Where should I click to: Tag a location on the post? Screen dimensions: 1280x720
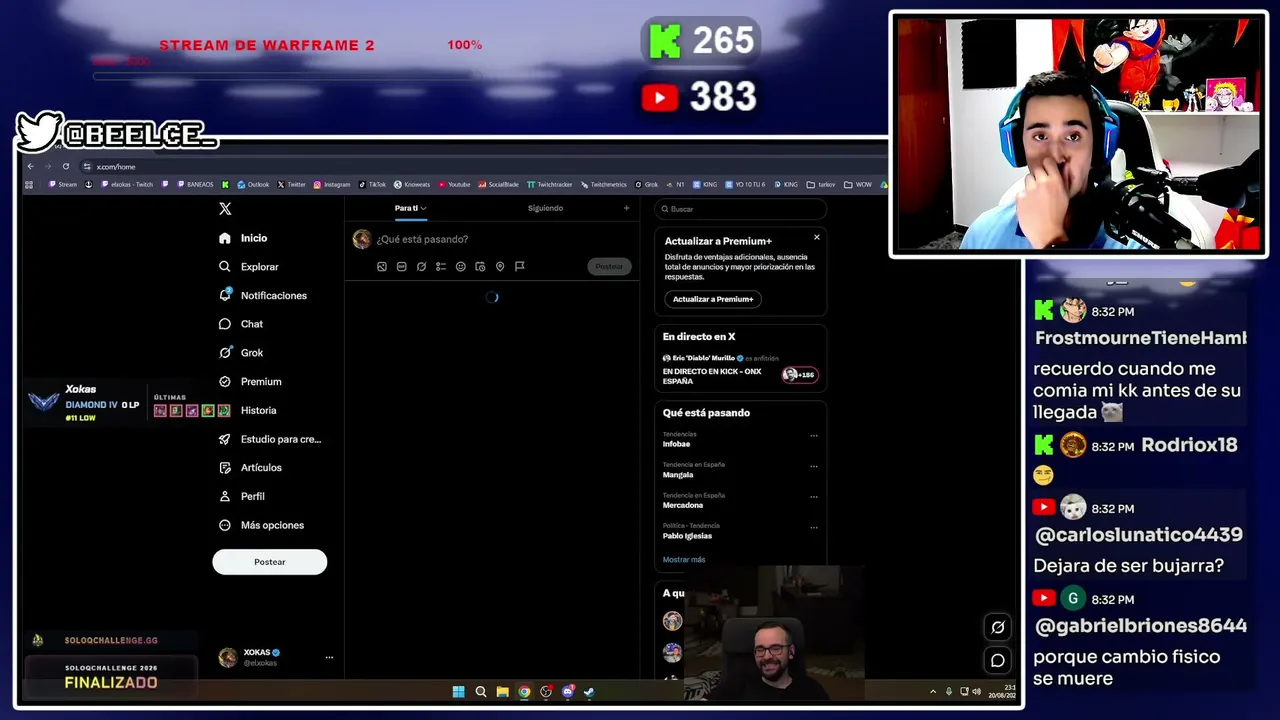[500, 267]
